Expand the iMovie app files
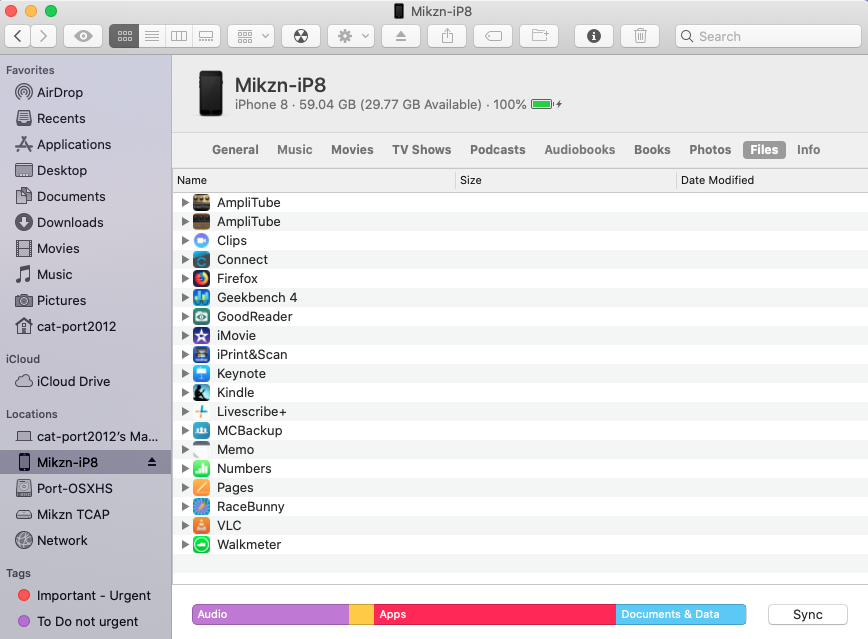The width and height of the screenshot is (868, 639). tap(185, 335)
